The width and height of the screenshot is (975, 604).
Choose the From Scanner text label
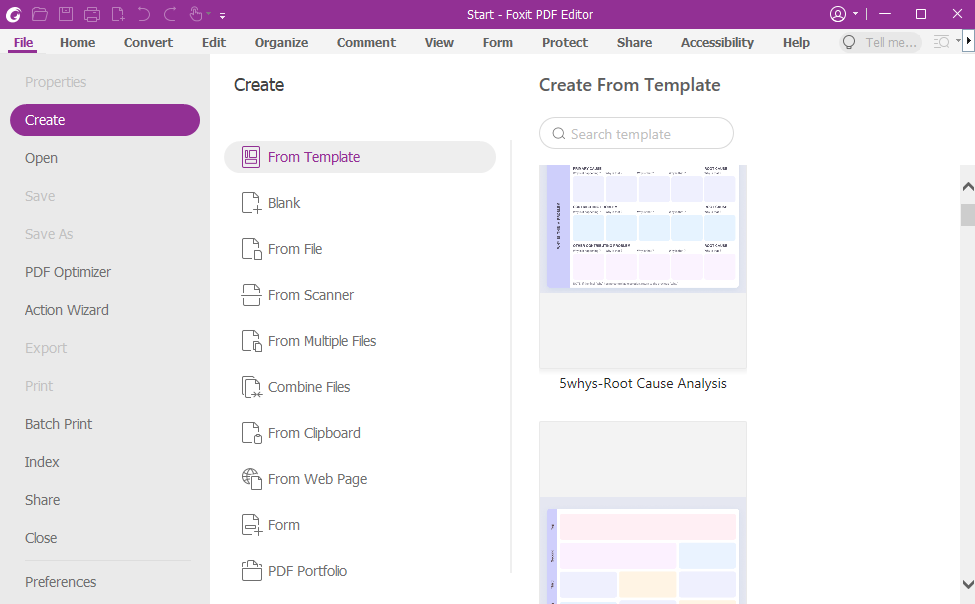click(x=310, y=295)
